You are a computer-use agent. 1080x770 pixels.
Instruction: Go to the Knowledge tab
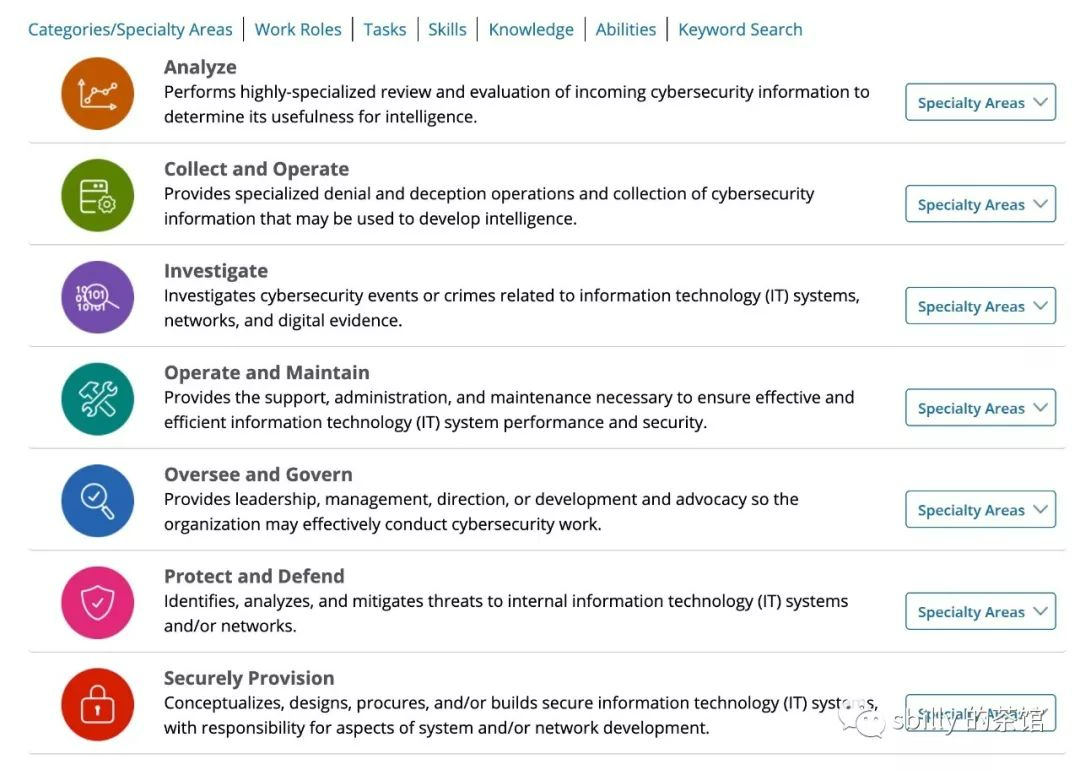pyautogui.click(x=531, y=29)
